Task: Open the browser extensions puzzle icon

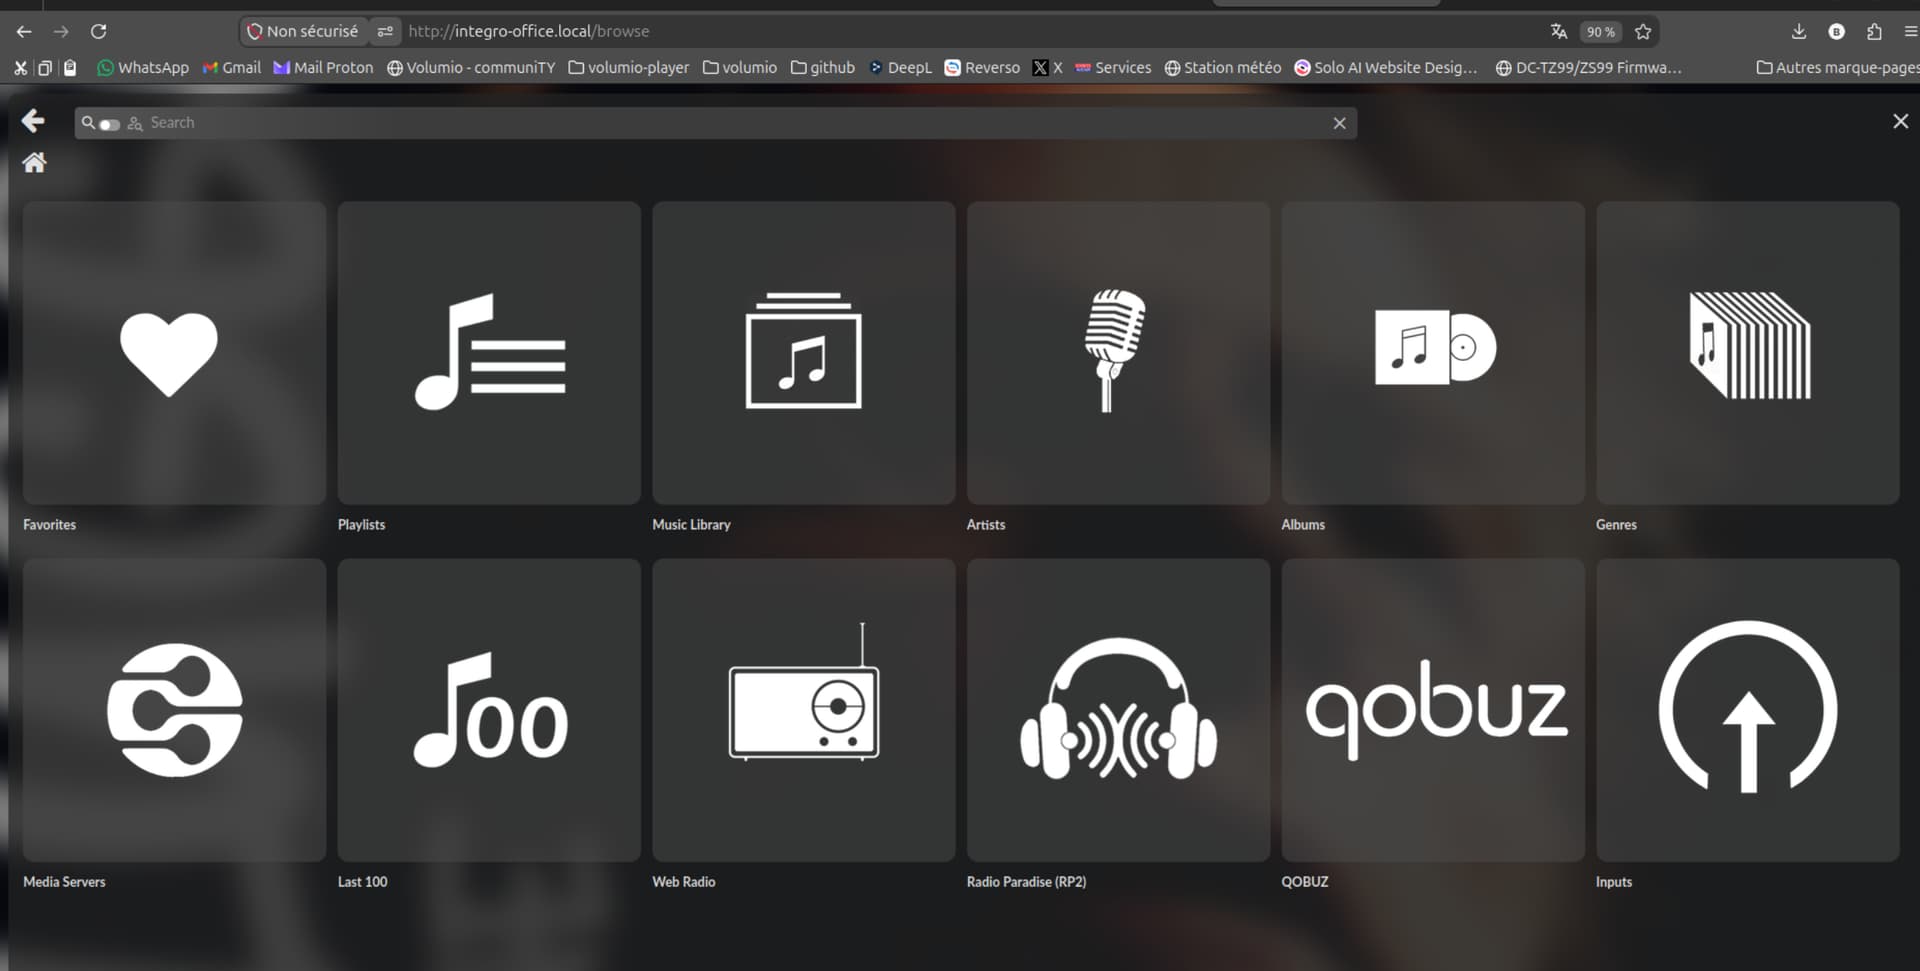Action: click(1874, 31)
